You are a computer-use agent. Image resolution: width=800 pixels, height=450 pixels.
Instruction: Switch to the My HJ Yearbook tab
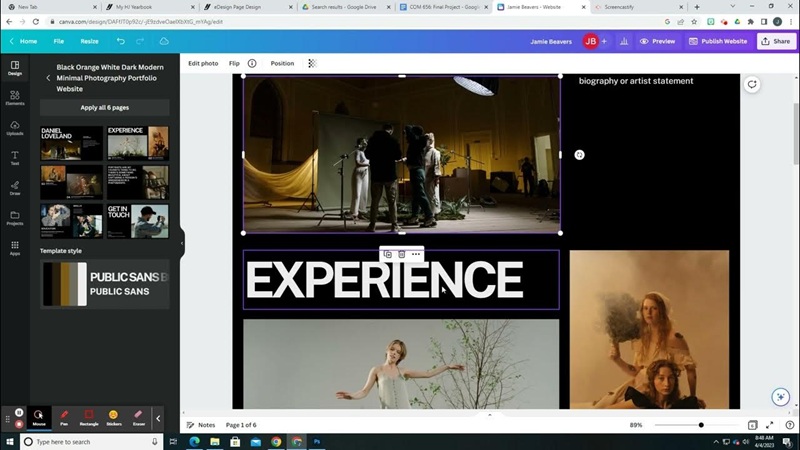pyautogui.click(x=149, y=7)
